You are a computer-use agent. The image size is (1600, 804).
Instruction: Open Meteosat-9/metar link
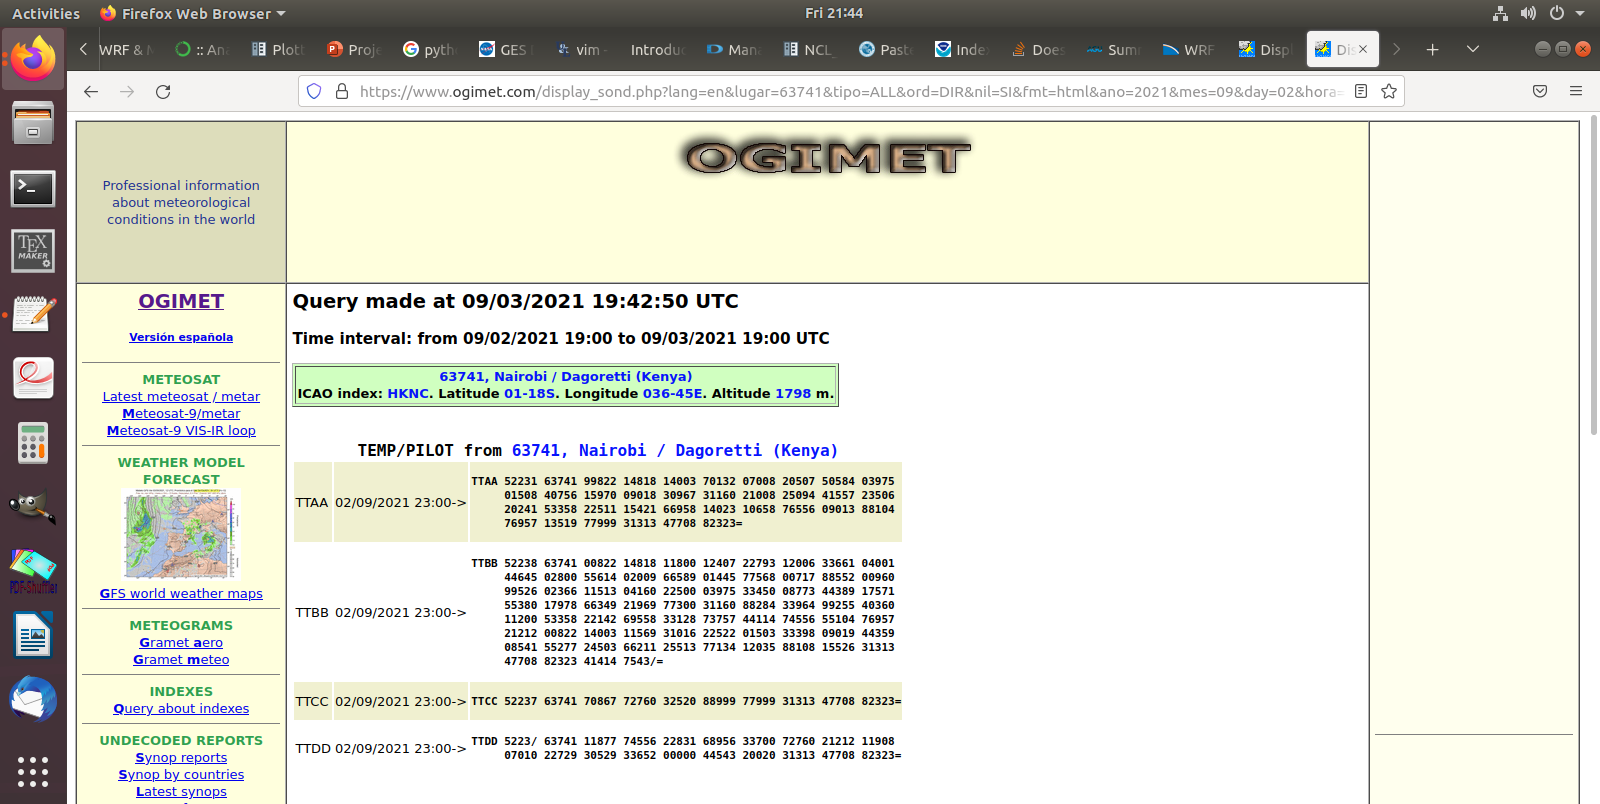181,413
